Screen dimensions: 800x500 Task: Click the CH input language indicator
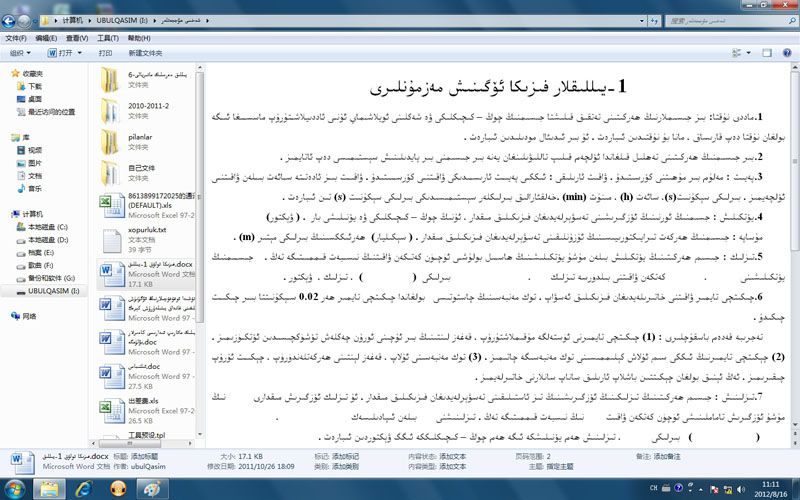pos(654,488)
